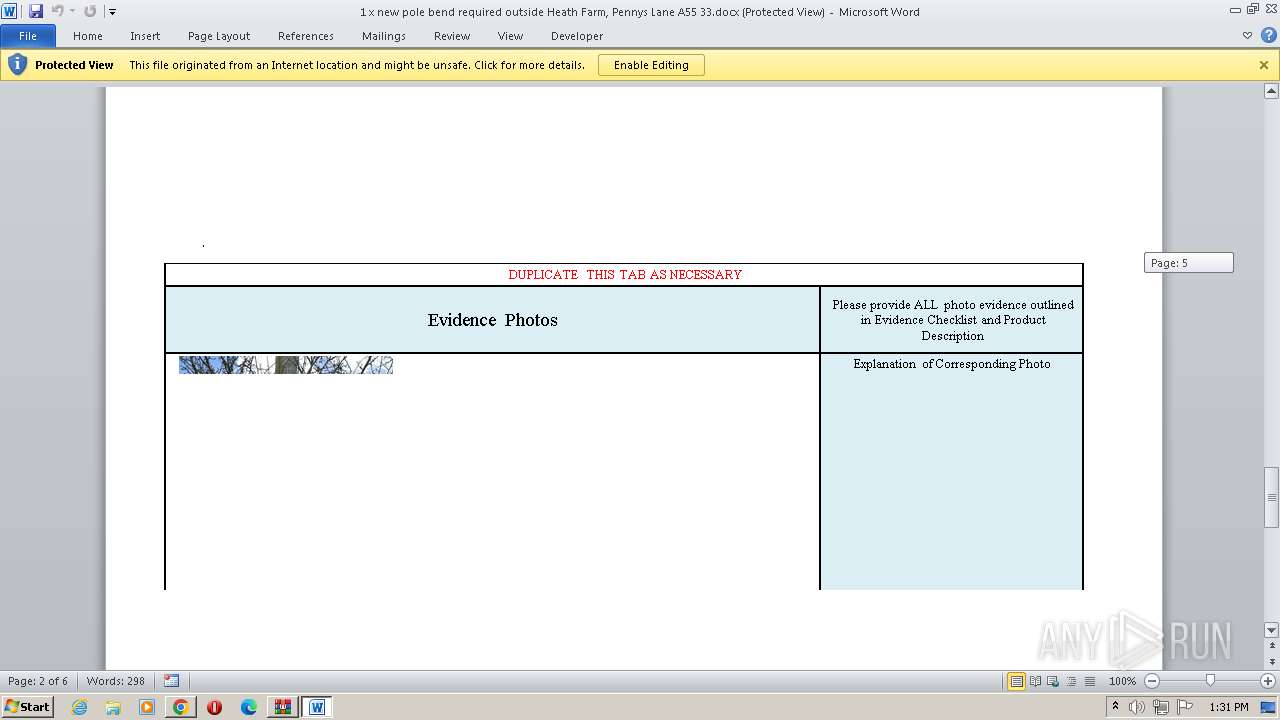Screen dimensions: 1280x720
Task: Click Next Page double-arrow button
Action: pyautogui.click(x=1272, y=662)
